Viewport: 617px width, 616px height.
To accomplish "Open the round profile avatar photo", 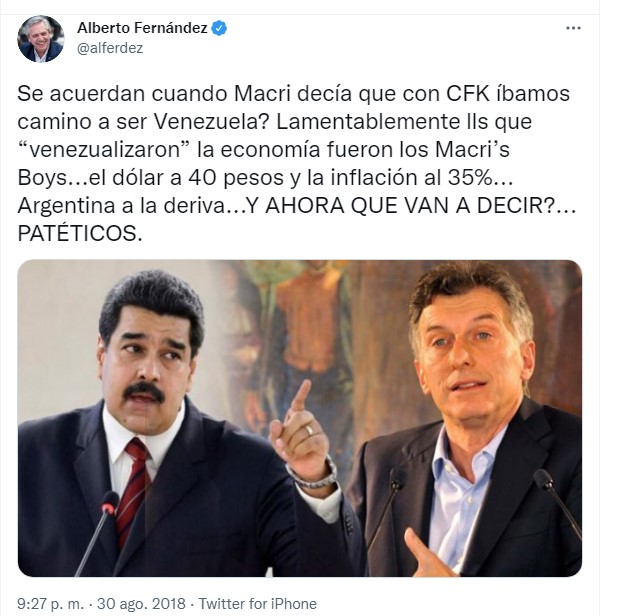I will coord(41,39).
